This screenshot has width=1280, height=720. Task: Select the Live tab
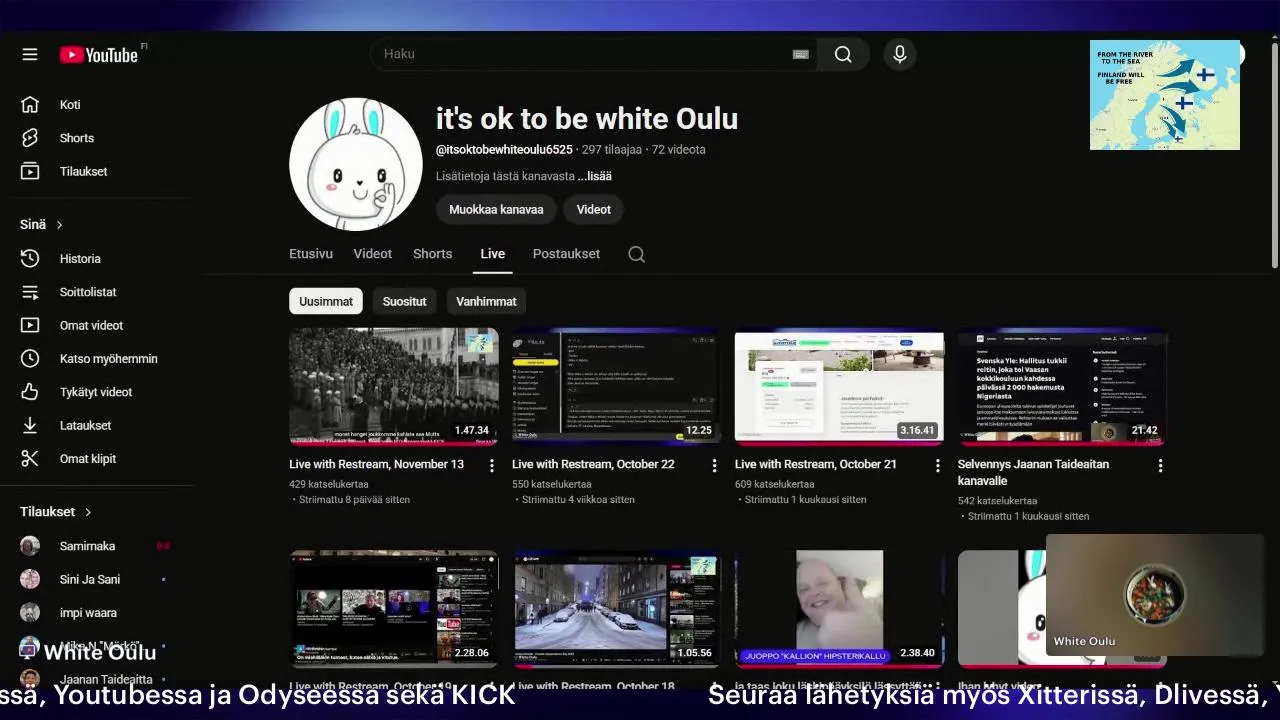[x=492, y=254]
